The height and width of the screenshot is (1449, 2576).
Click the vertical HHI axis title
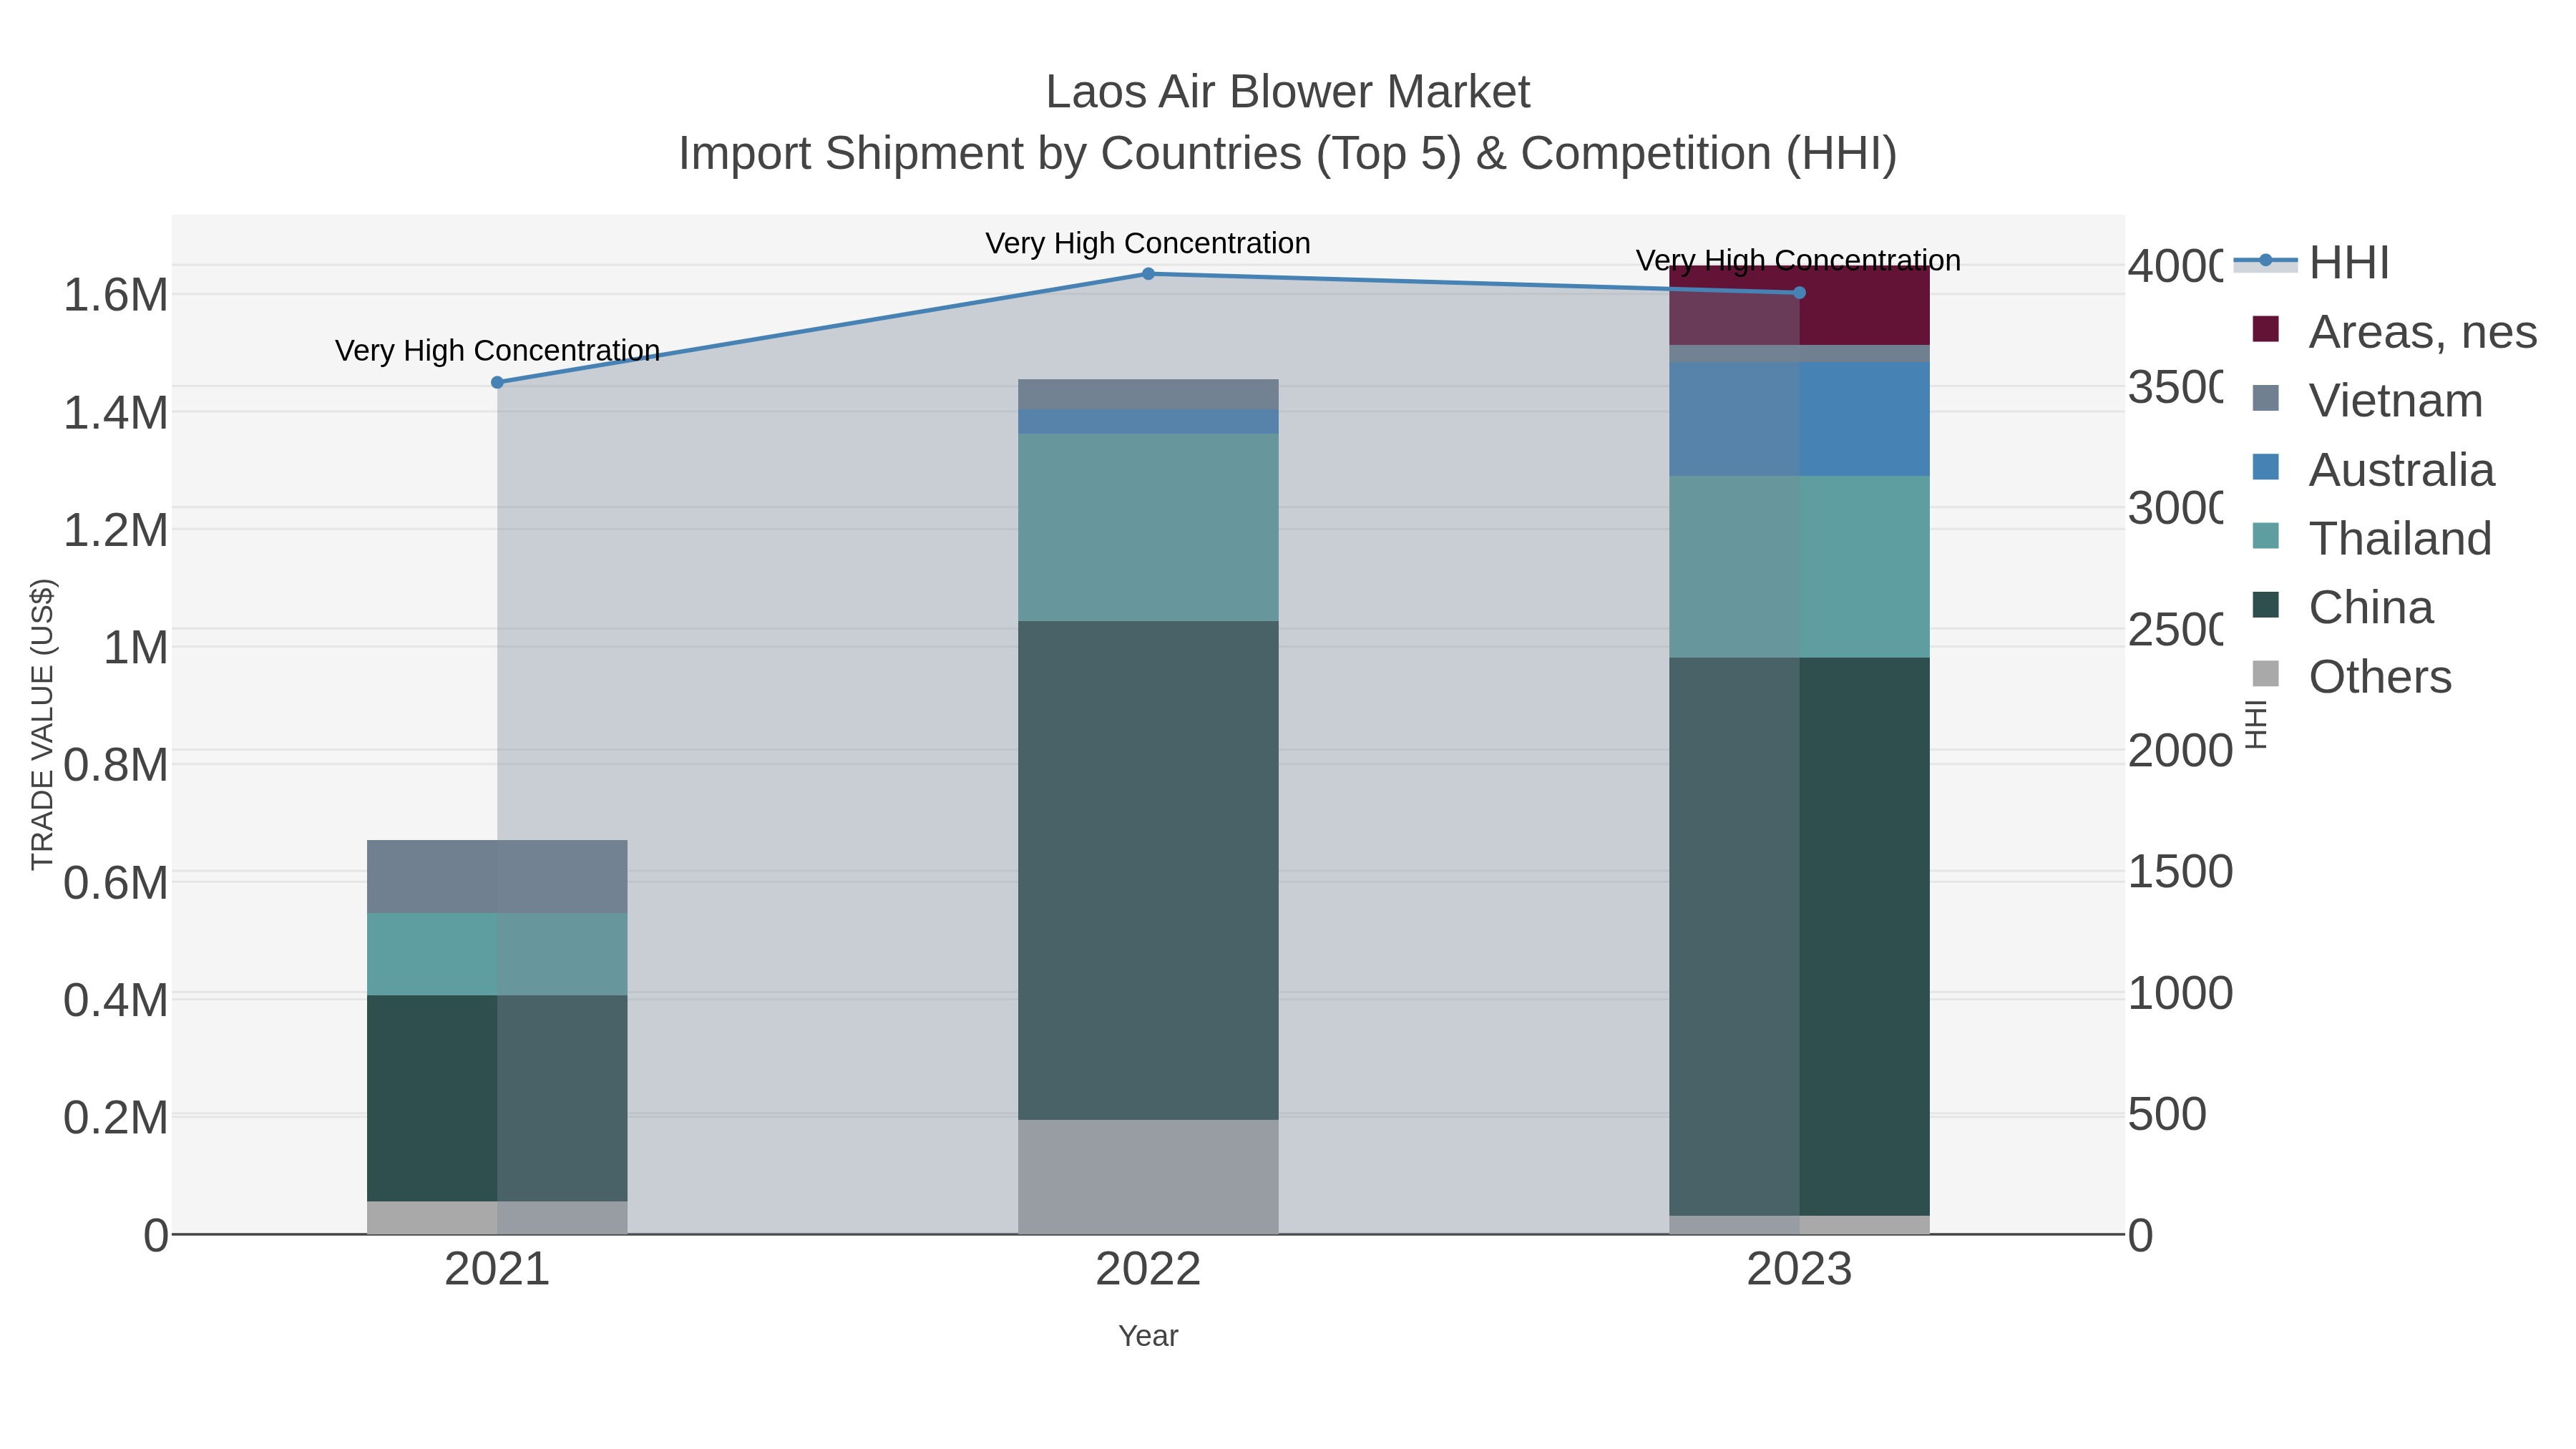click(2256, 724)
